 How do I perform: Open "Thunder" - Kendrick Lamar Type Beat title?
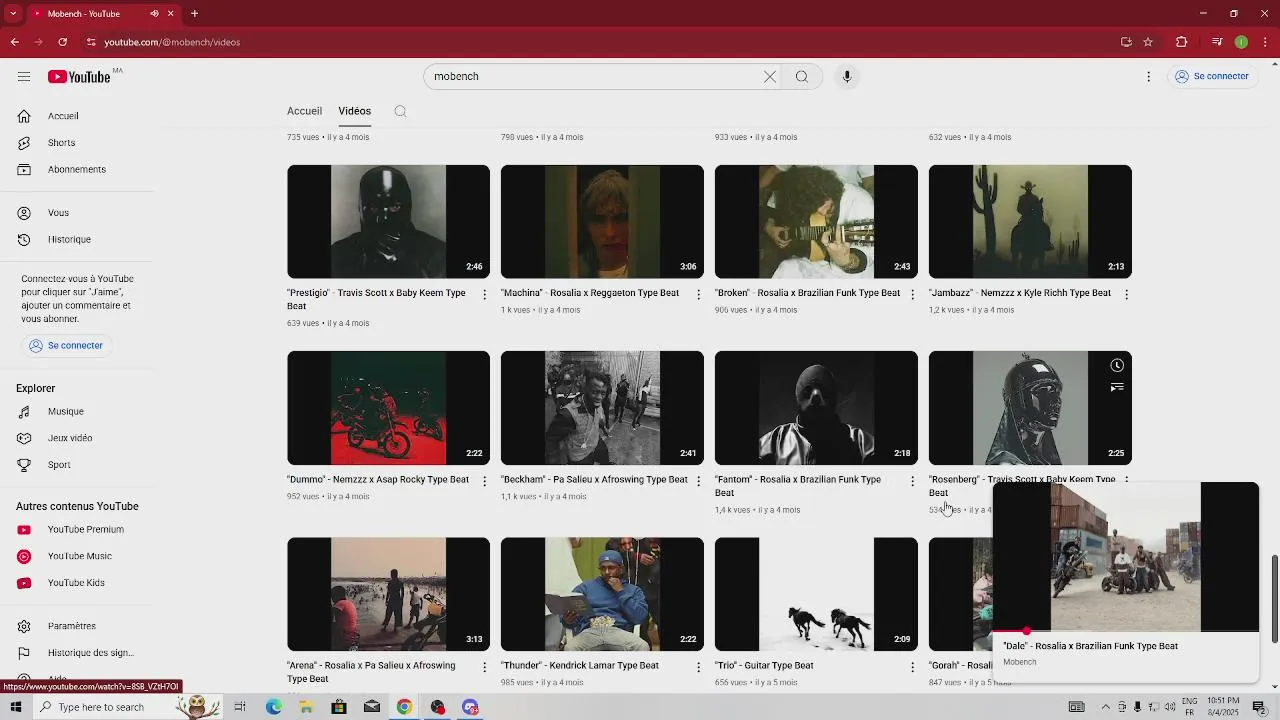(x=580, y=666)
